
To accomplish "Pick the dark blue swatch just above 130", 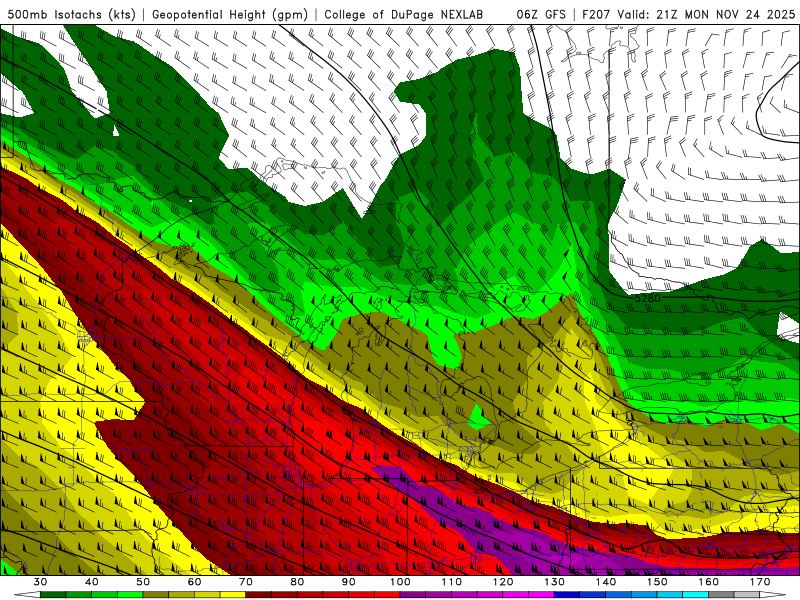I will click(567, 595).
